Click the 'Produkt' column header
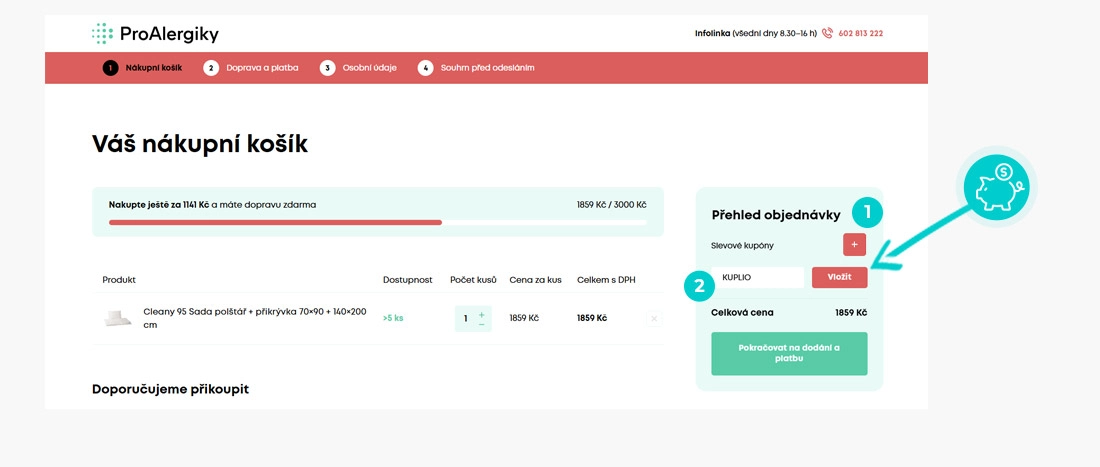 point(119,280)
